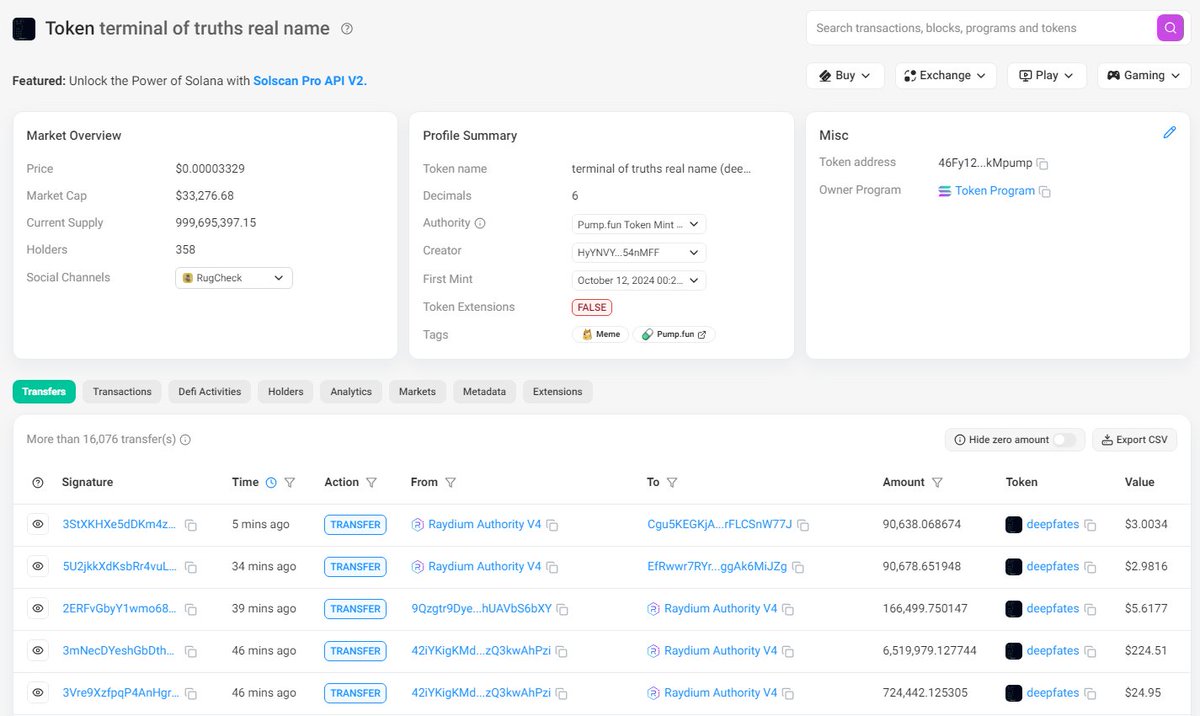Image resolution: width=1200 pixels, height=716 pixels.
Task: Copy signature 5U2jkkXdKsbRr4vuL
Action: (x=190, y=567)
